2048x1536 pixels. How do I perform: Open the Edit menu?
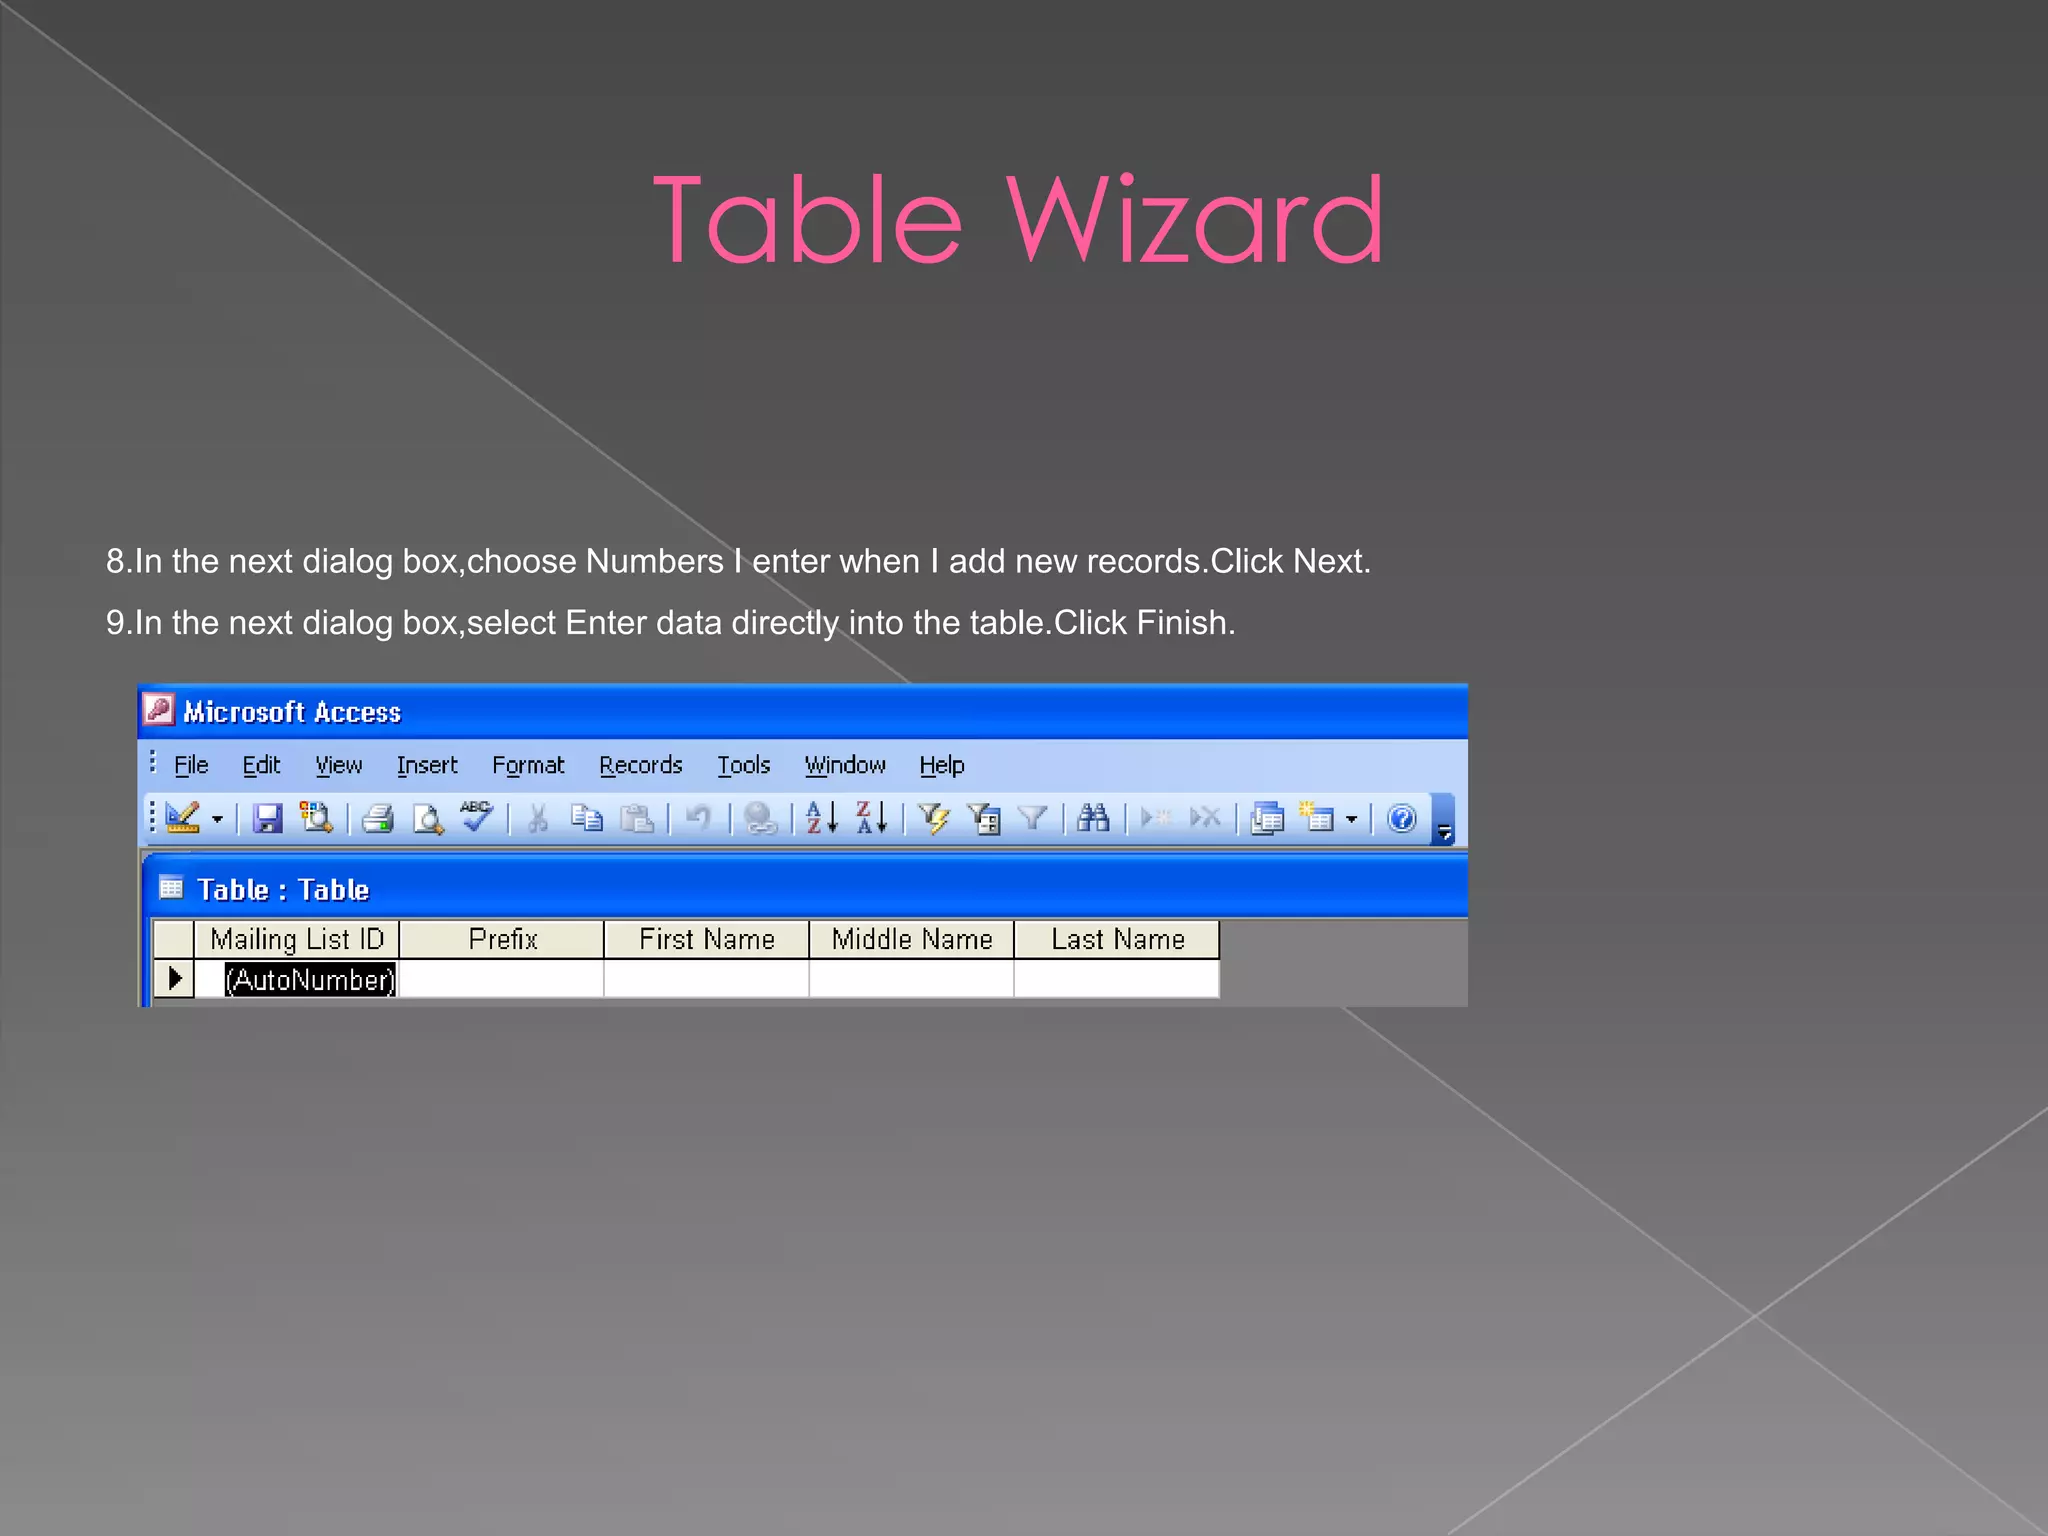point(261,765)
